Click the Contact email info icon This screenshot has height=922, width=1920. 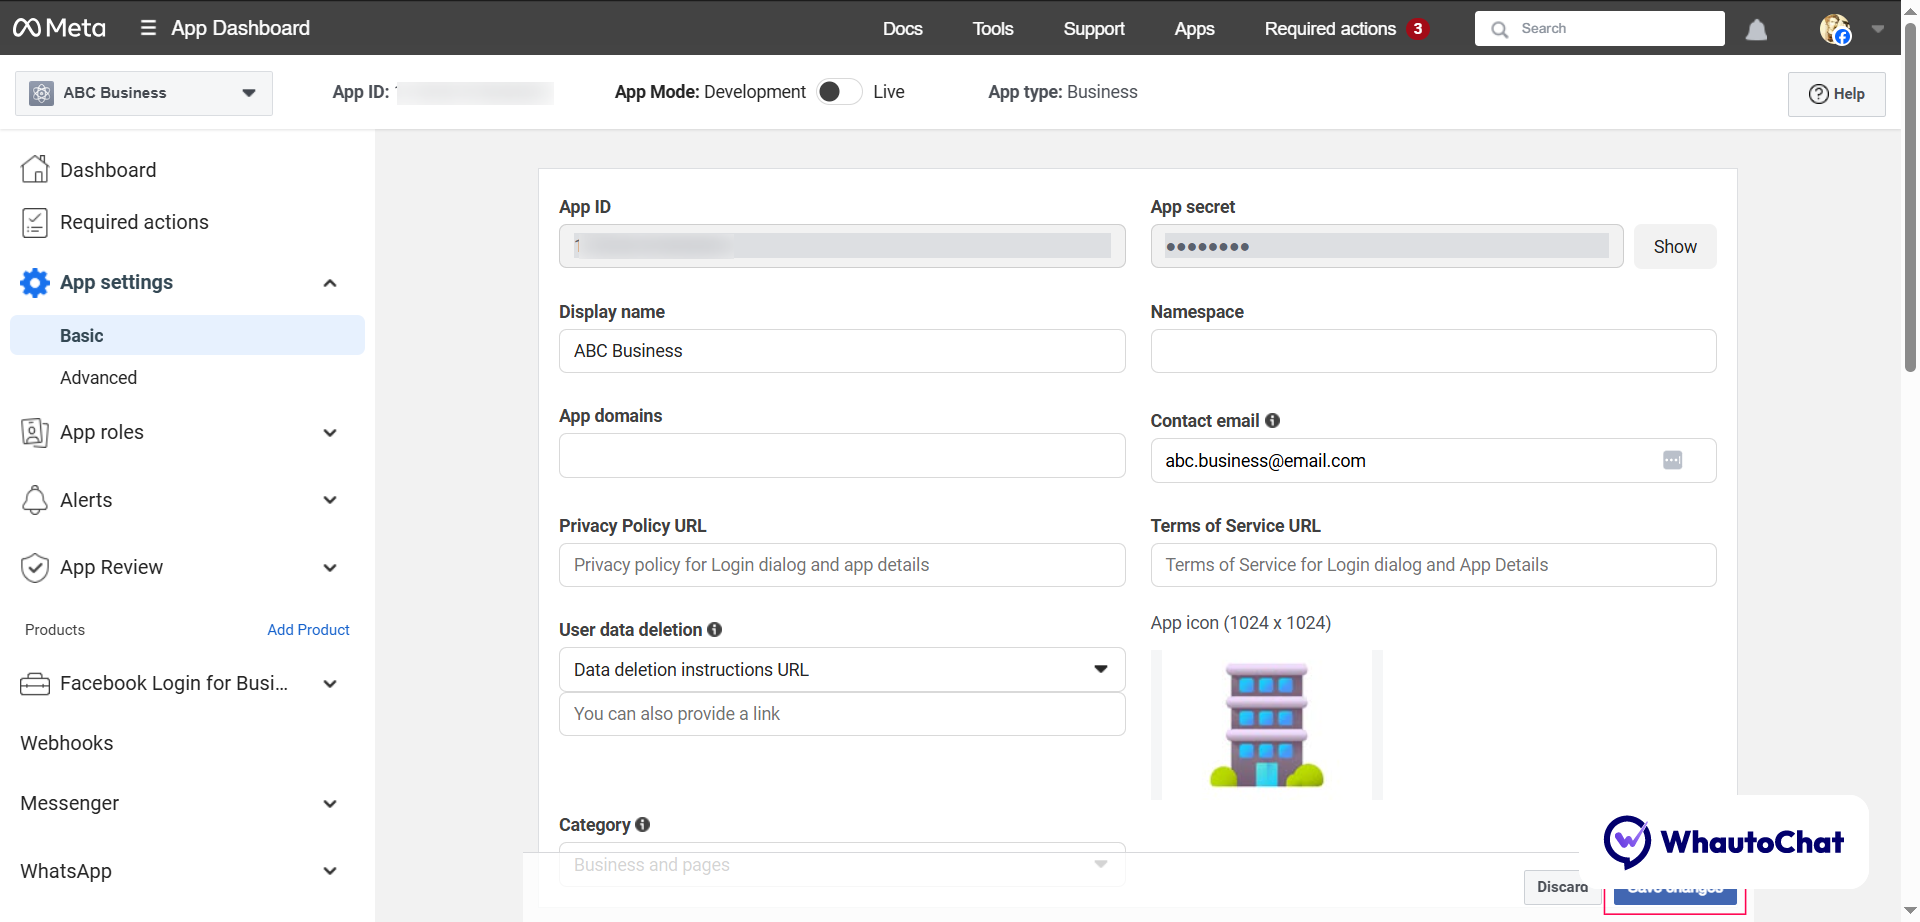coord(1272,421)
